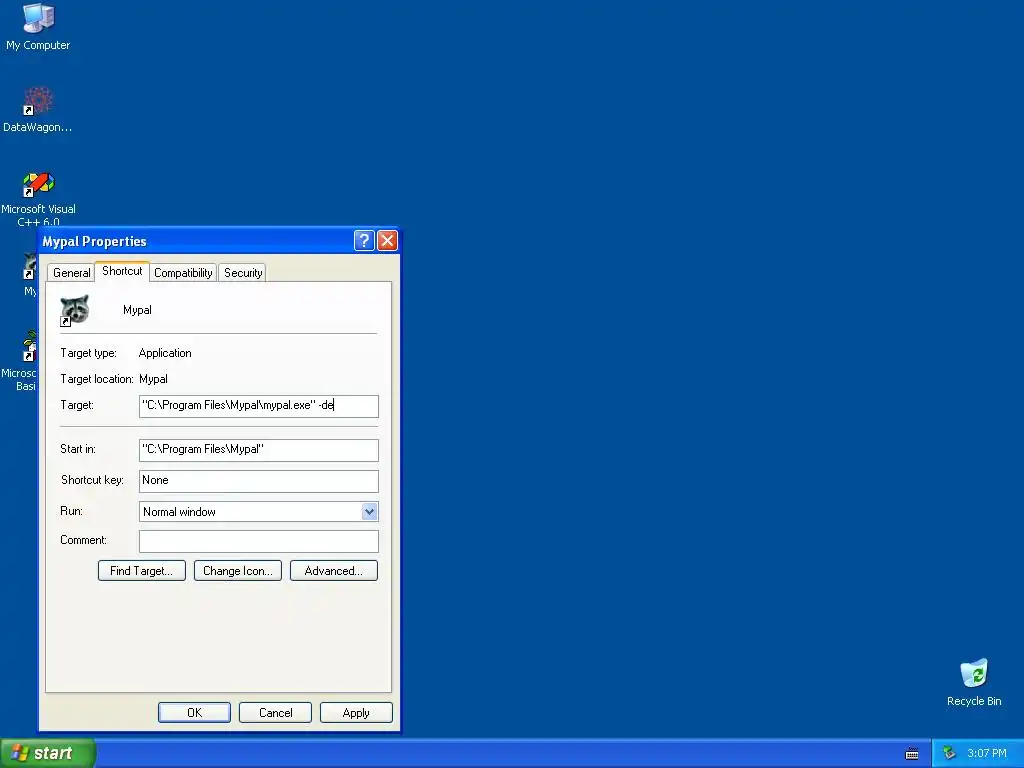
Task: Click the Mypal raccoon icon in Properties
Action: point(74,310)
